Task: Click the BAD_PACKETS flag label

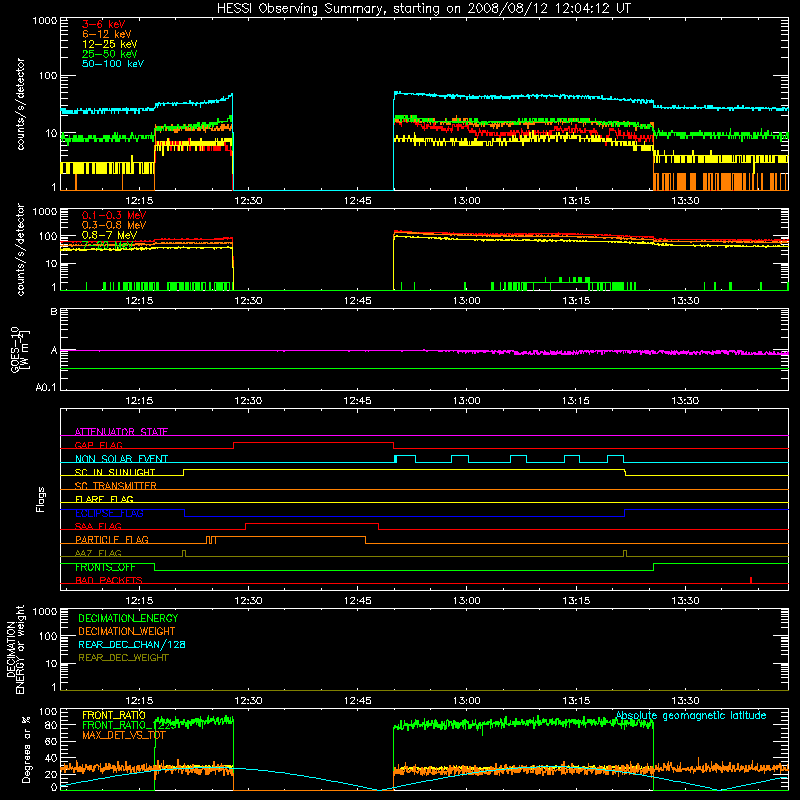Action: point(109,580)
